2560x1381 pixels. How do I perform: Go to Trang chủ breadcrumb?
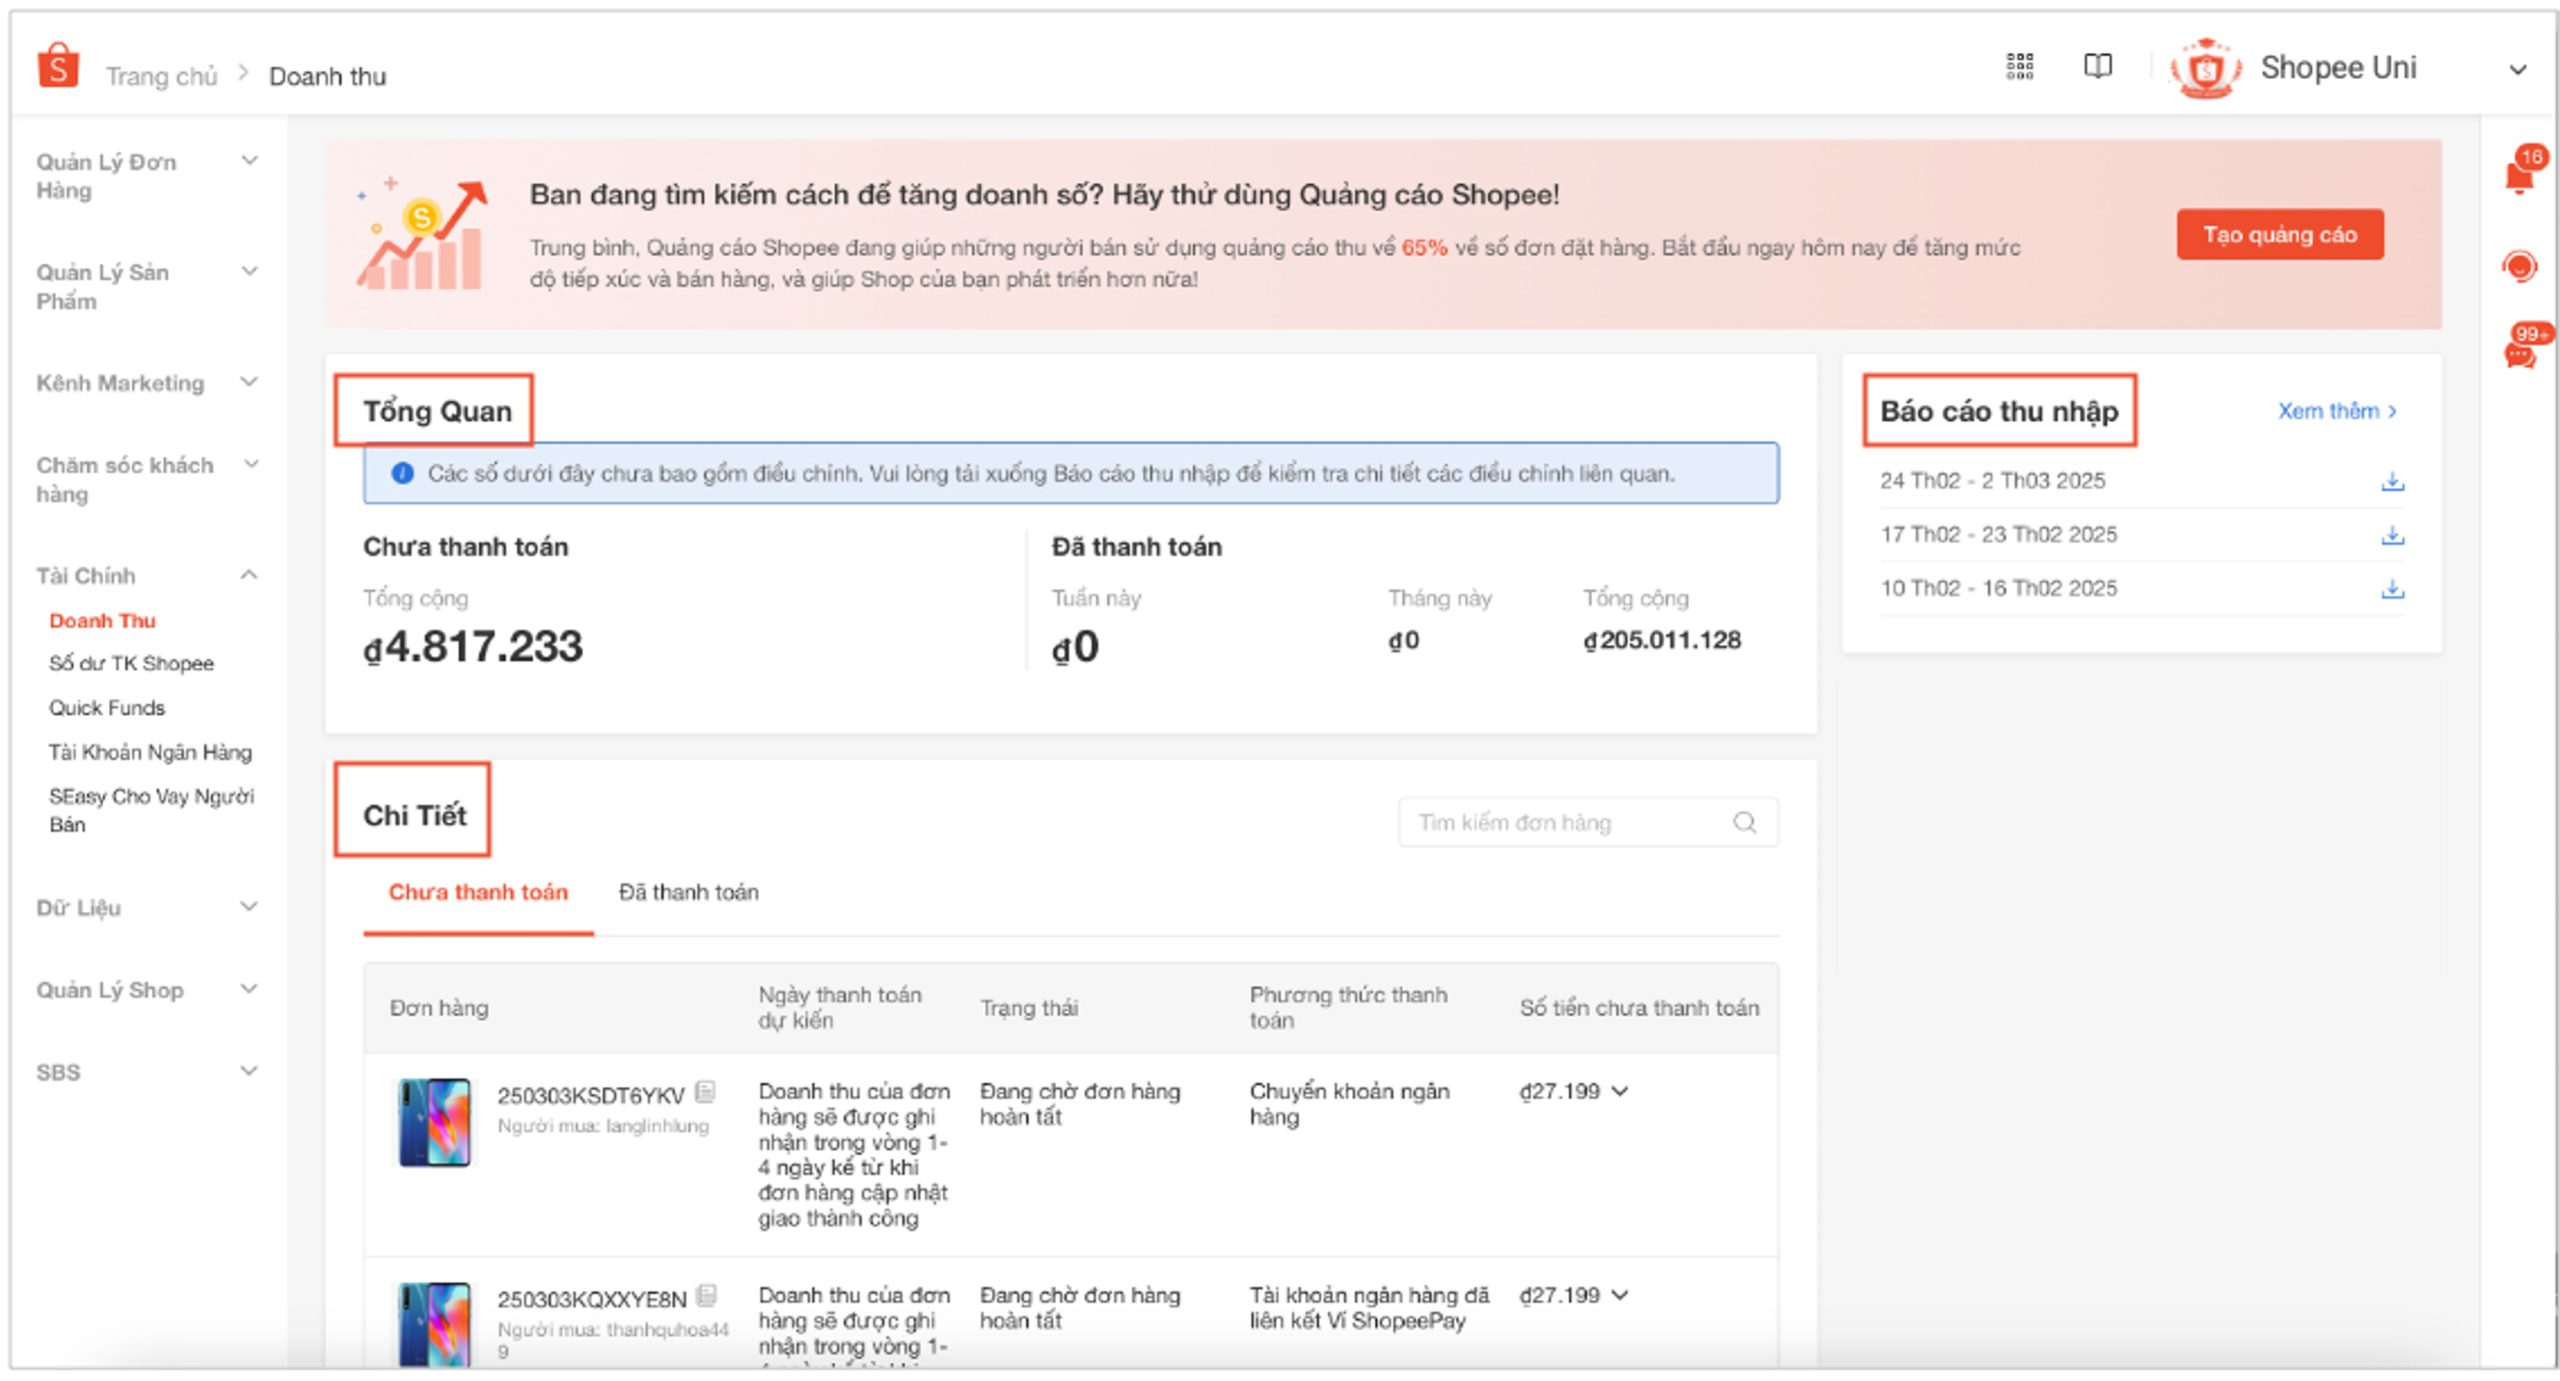pos(162,76)
